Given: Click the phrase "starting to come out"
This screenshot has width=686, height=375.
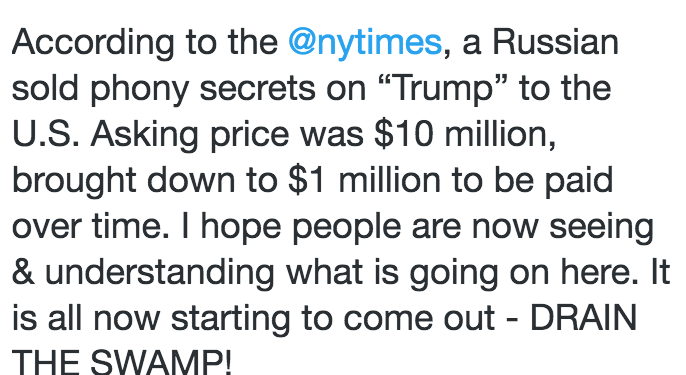Looking at the screenshot, I should pos(333,319).
